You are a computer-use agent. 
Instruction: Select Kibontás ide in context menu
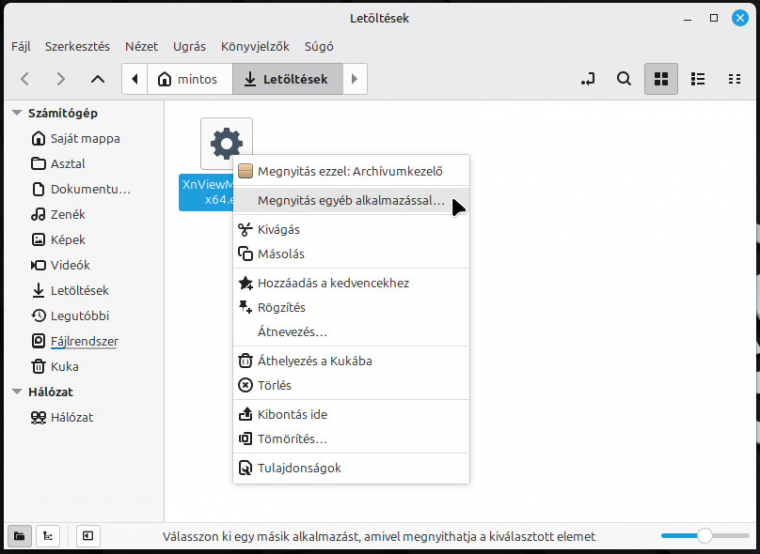tap(292, 414)
